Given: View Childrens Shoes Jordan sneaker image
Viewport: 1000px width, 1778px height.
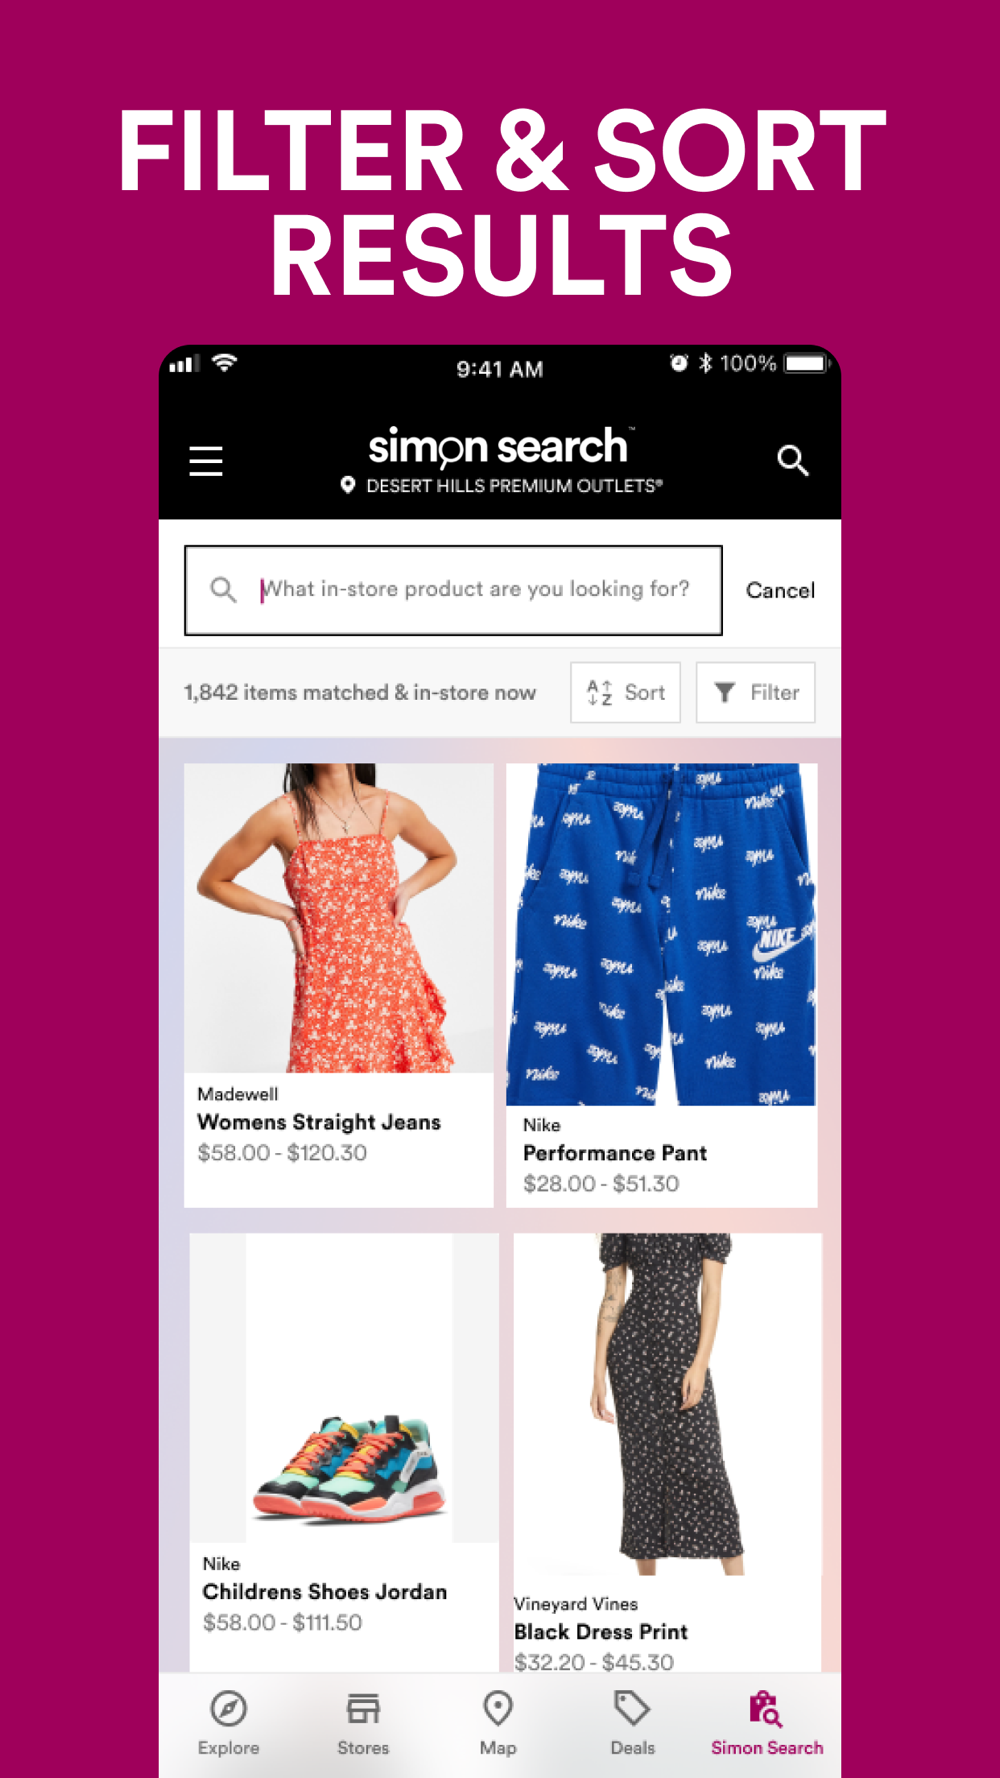Looking at the screenshot, I should pyautogui.click(x=344, y=1388).
